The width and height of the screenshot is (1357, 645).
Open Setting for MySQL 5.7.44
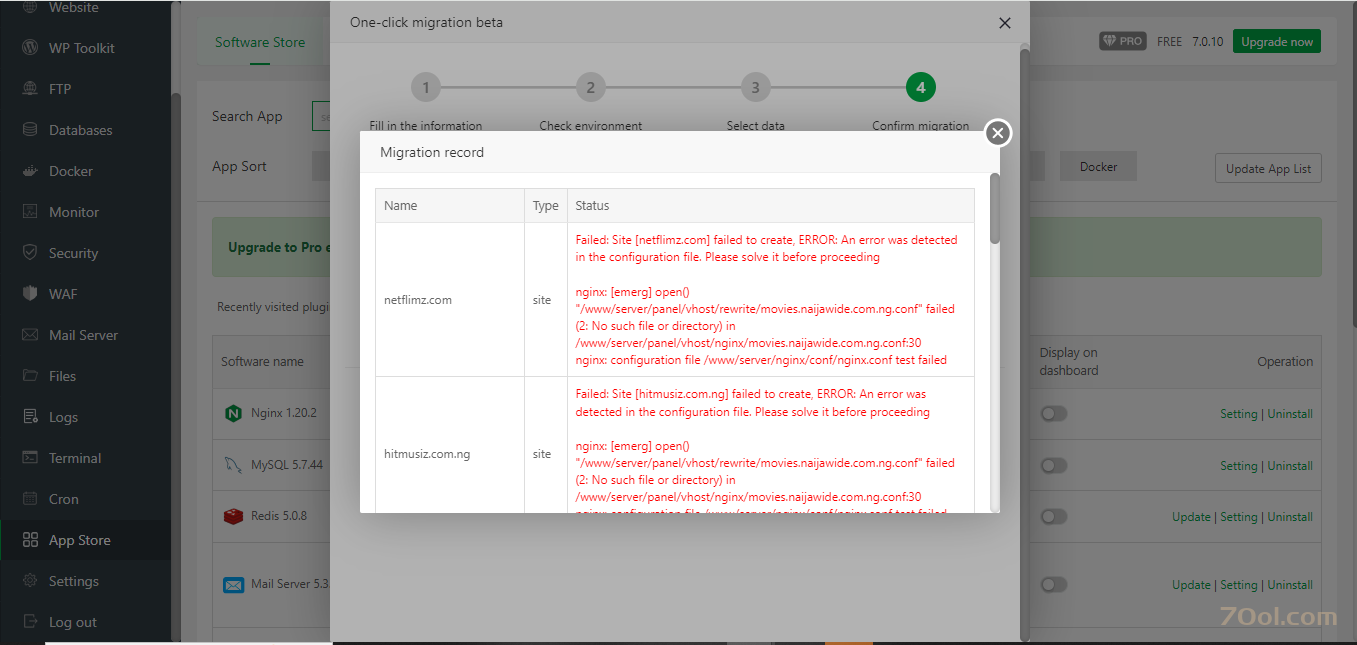[x=1238, y=466]
